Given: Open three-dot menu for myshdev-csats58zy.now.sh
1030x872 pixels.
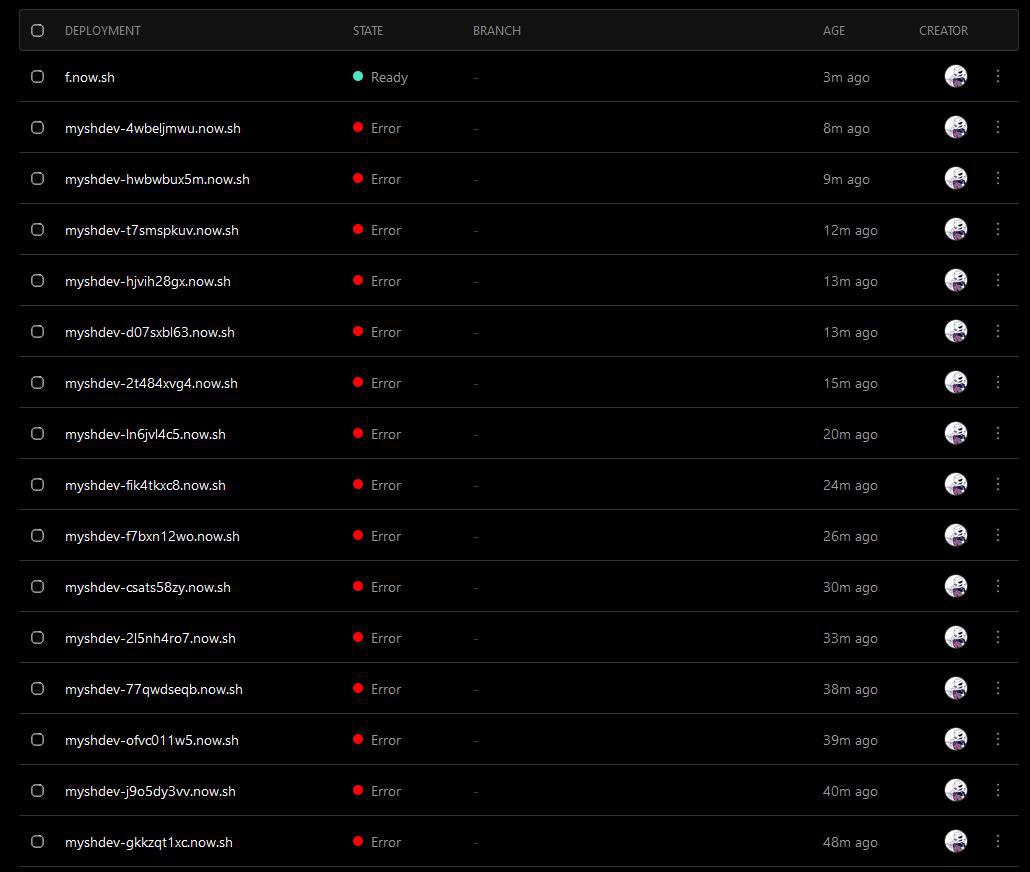Looking at the screenshot, I should [997, 586].
